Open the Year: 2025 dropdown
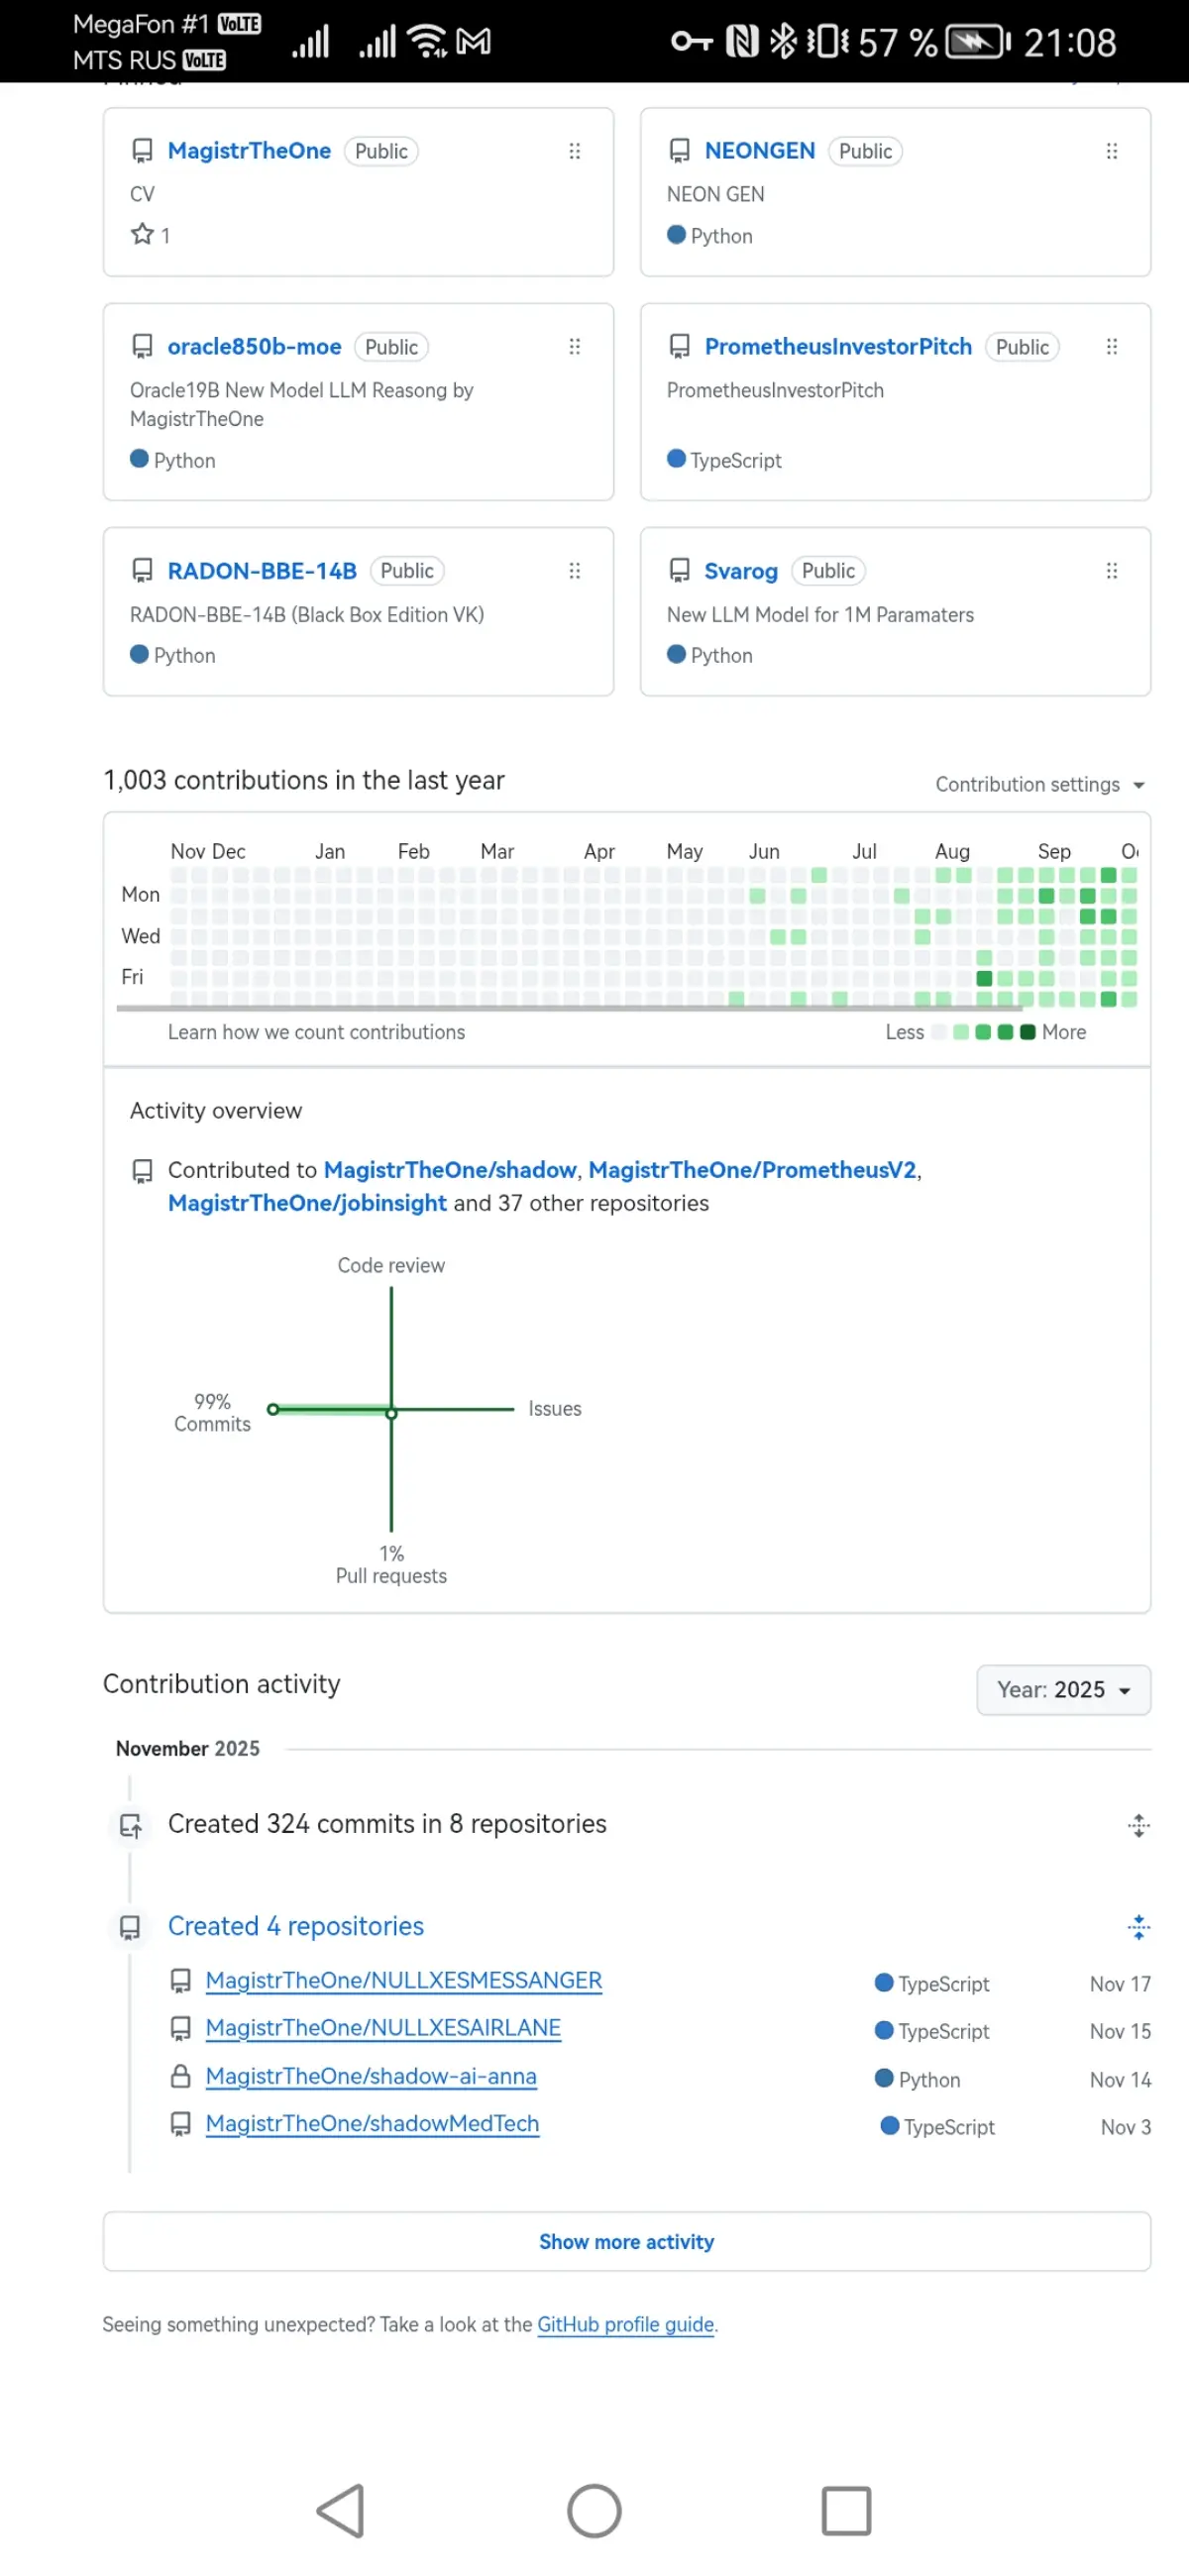Viewport: 1189px width, 2576px height. click(x=1063, y=1690)
